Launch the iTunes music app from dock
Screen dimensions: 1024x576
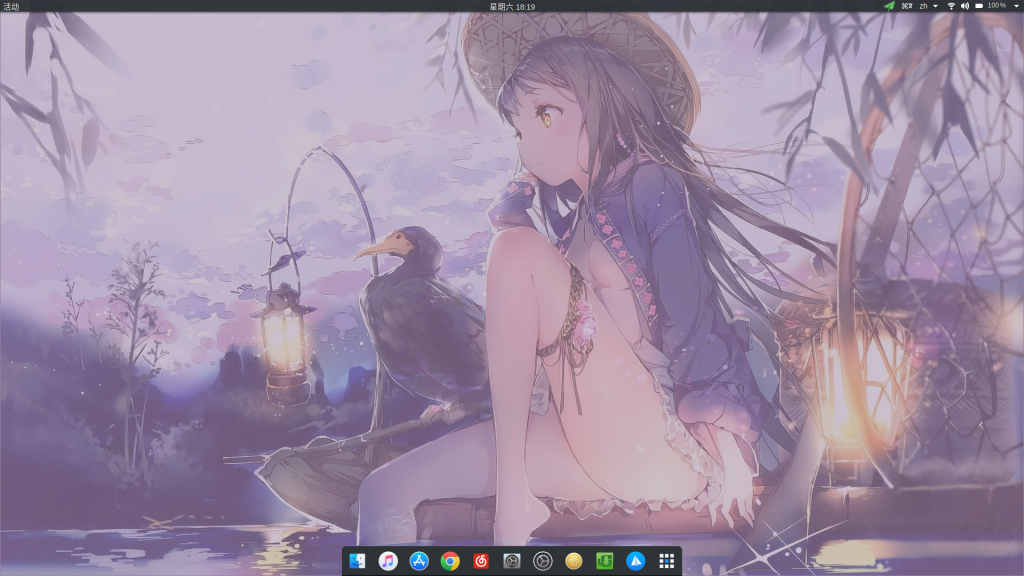click(x=389, y=561)
